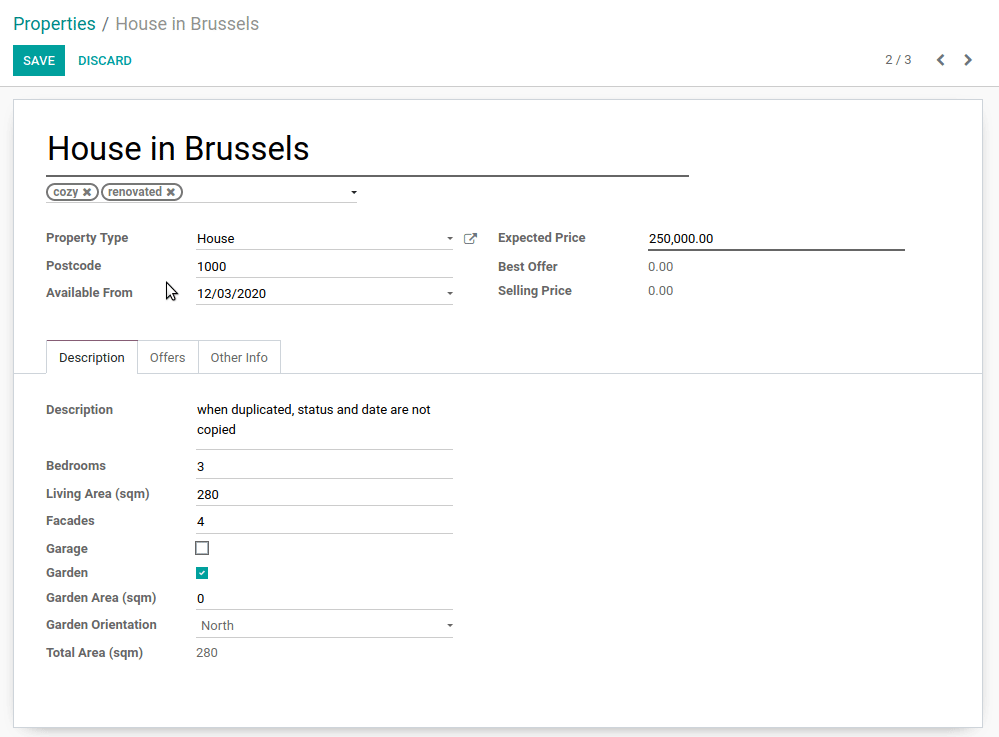Image resolution: width=999 pixels, height=737 pixels.
Task: Switch to the Offers tab
Action: point(167,358)
